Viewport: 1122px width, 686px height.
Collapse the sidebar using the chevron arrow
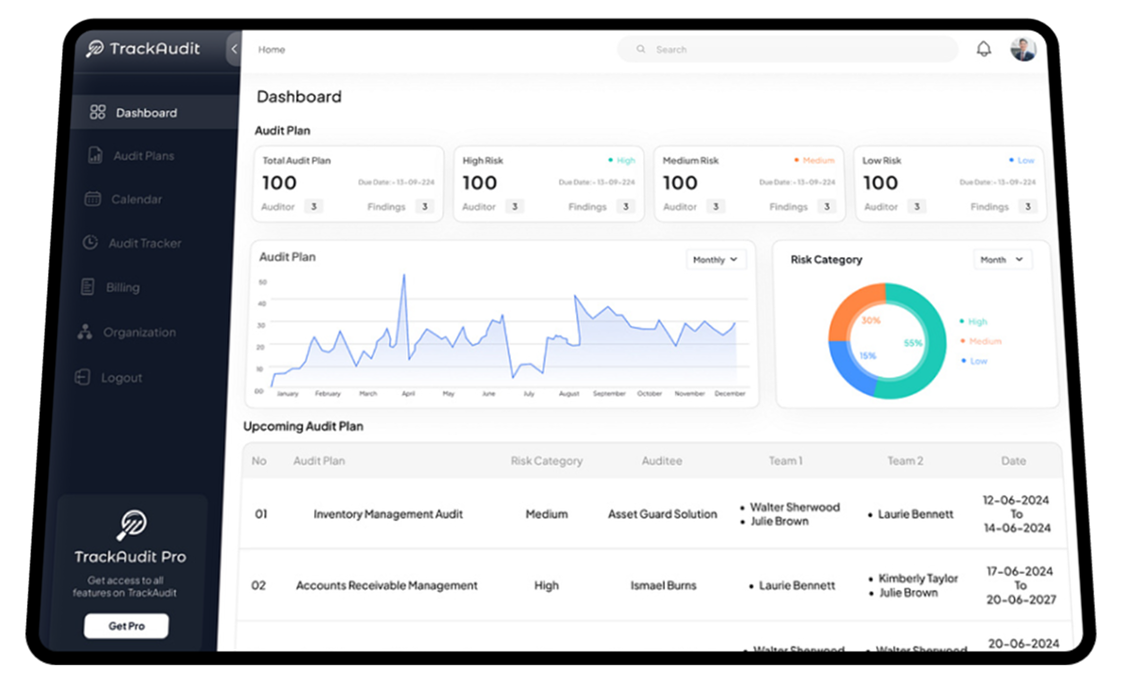(x=234, y=49)
